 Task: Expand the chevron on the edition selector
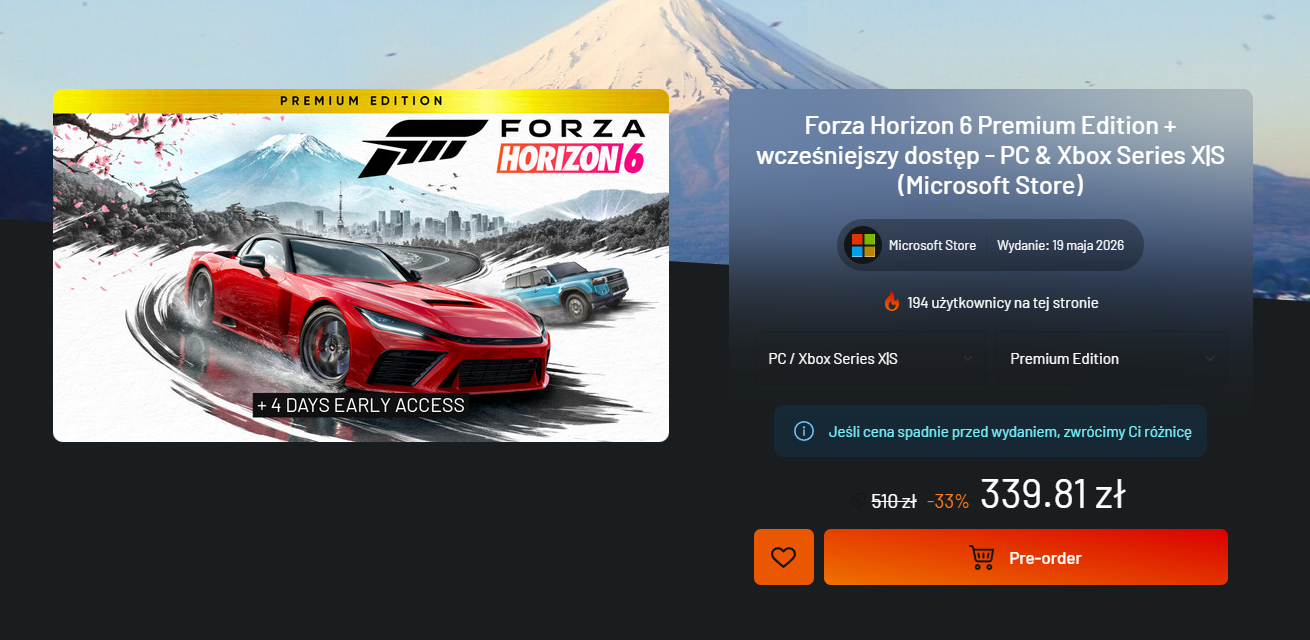[1209, 359]
